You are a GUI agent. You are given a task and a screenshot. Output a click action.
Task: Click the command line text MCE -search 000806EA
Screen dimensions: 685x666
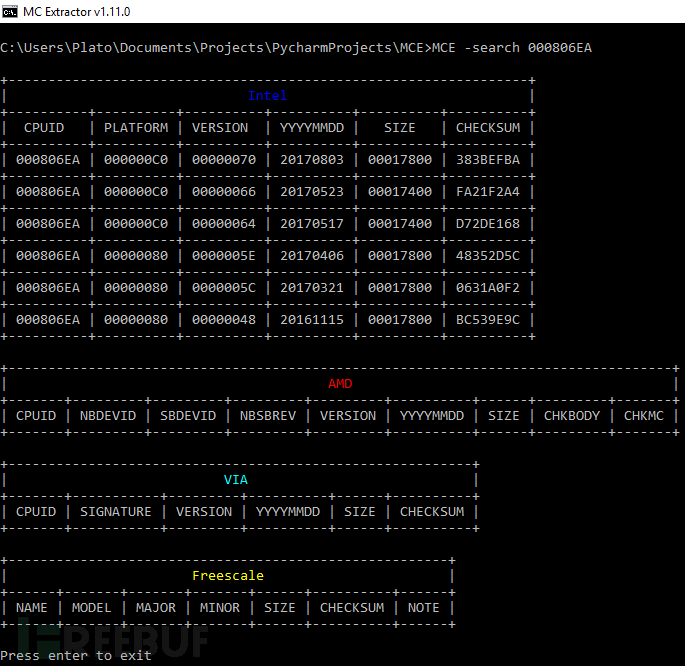tap(512, 48)
